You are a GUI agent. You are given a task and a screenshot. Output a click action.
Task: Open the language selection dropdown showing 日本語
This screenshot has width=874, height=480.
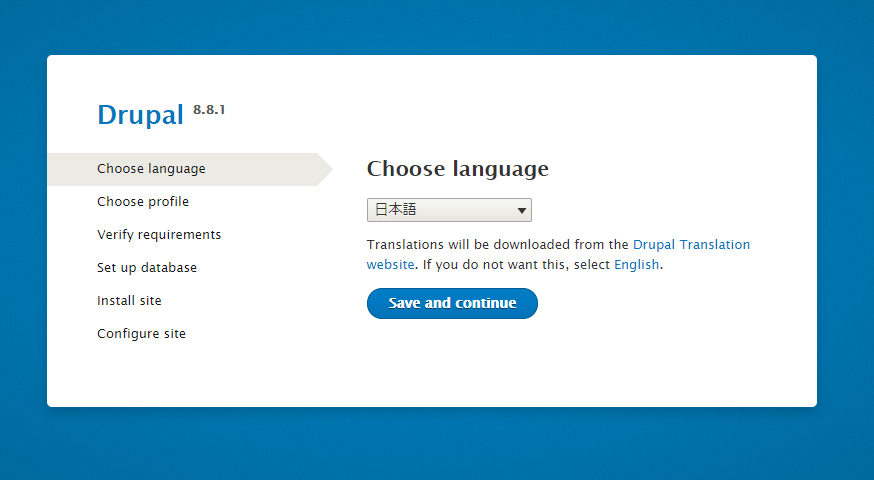click(449, 210)
